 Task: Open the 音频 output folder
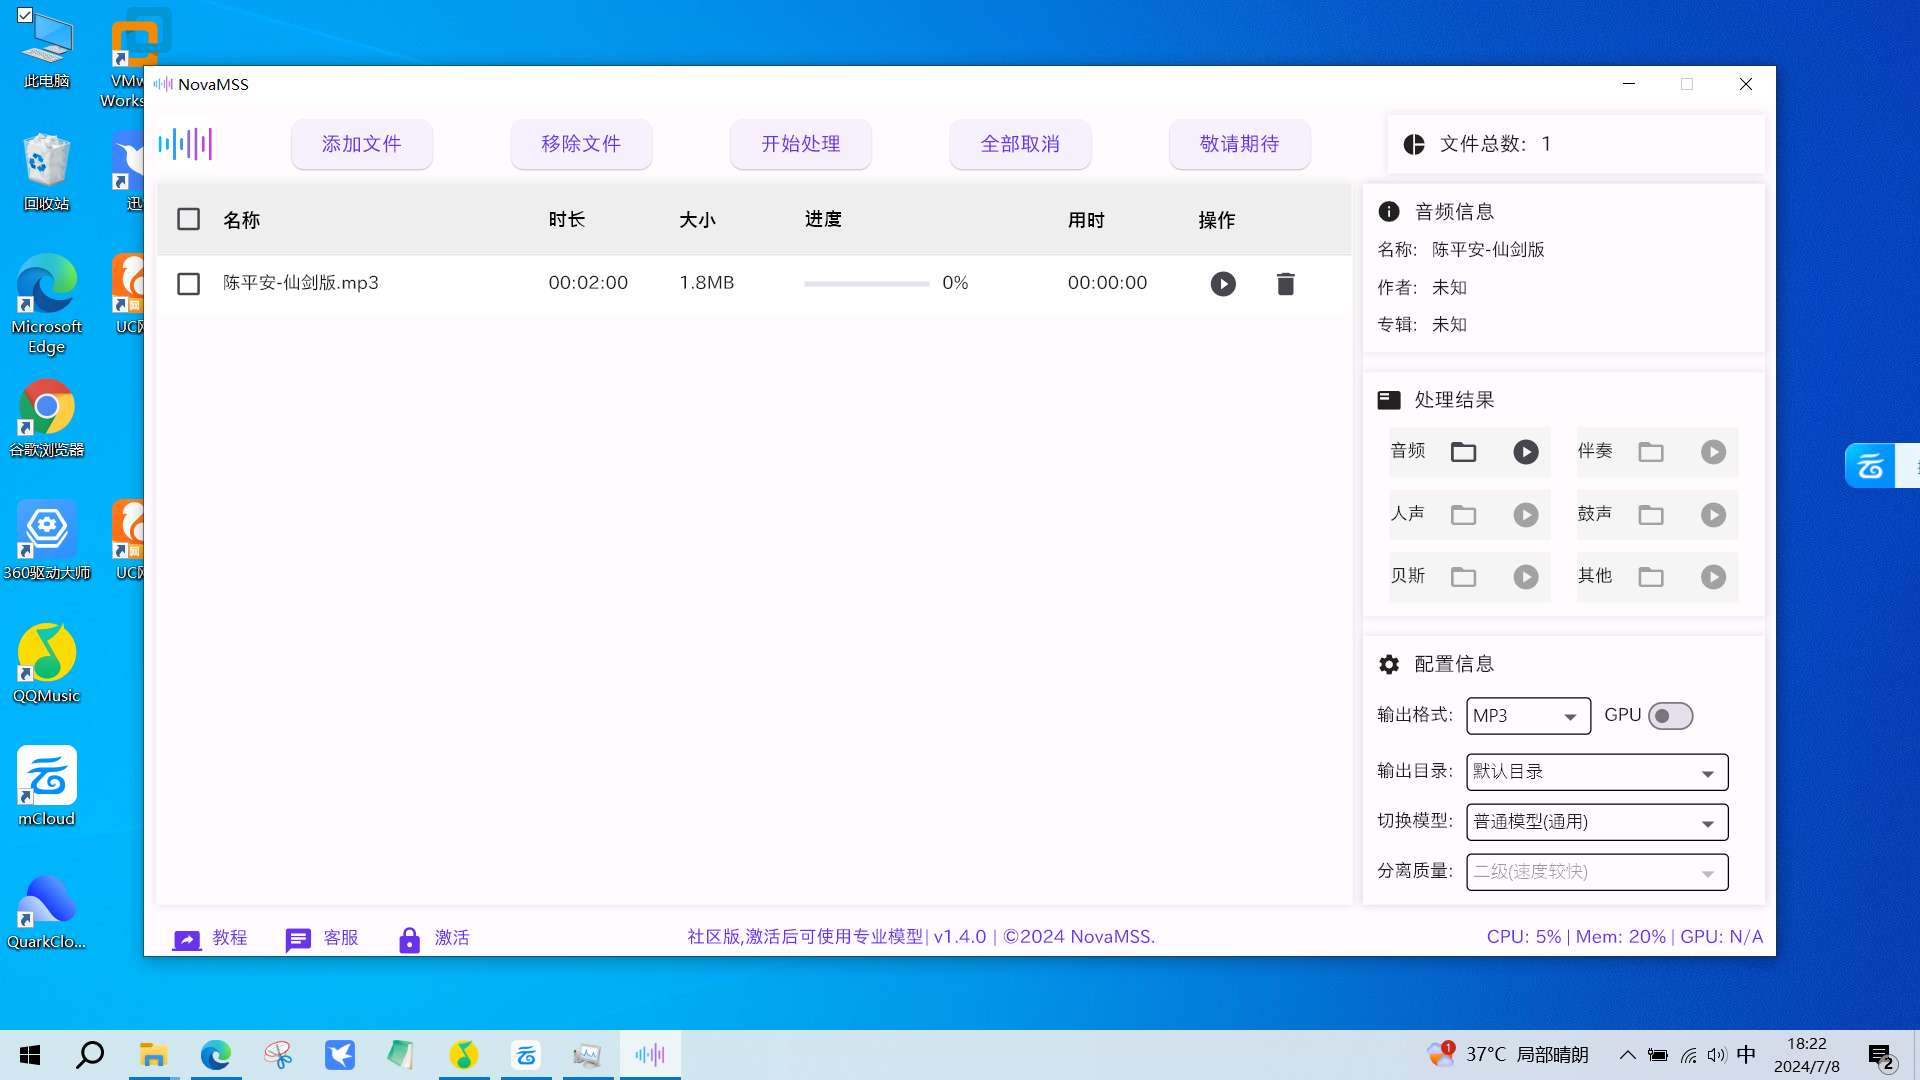(x=1463, y=452)
